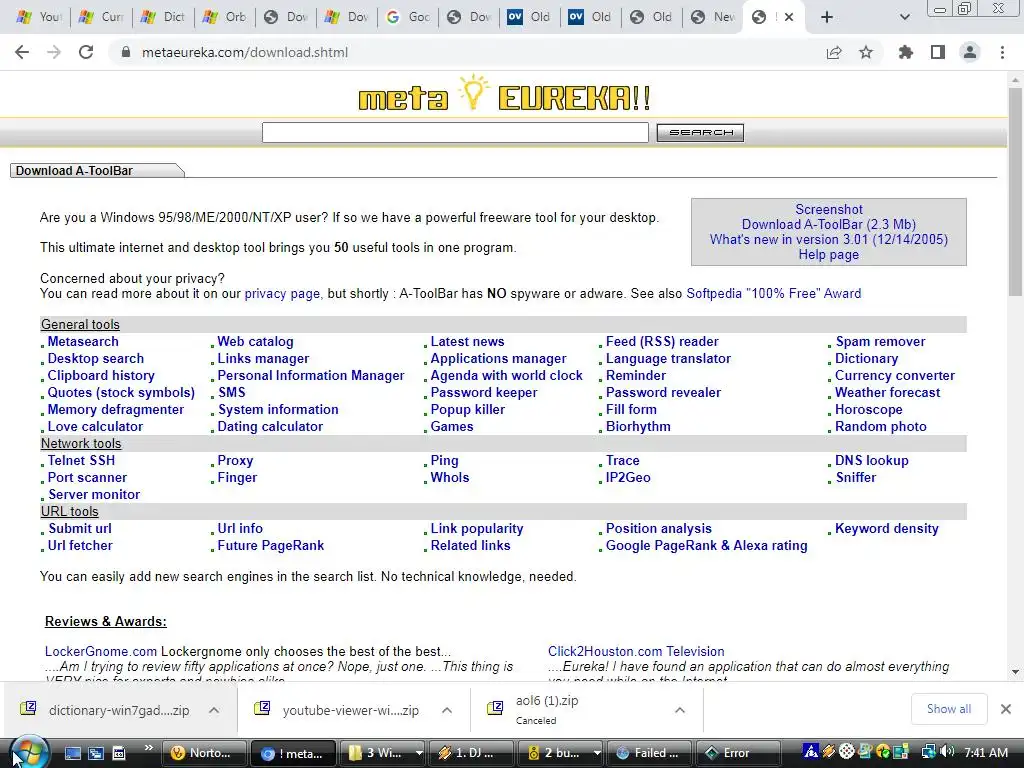The height and width of the screenshot is (768, 1024).
Task: Go back to the previous page
Action: pos(22,52)
